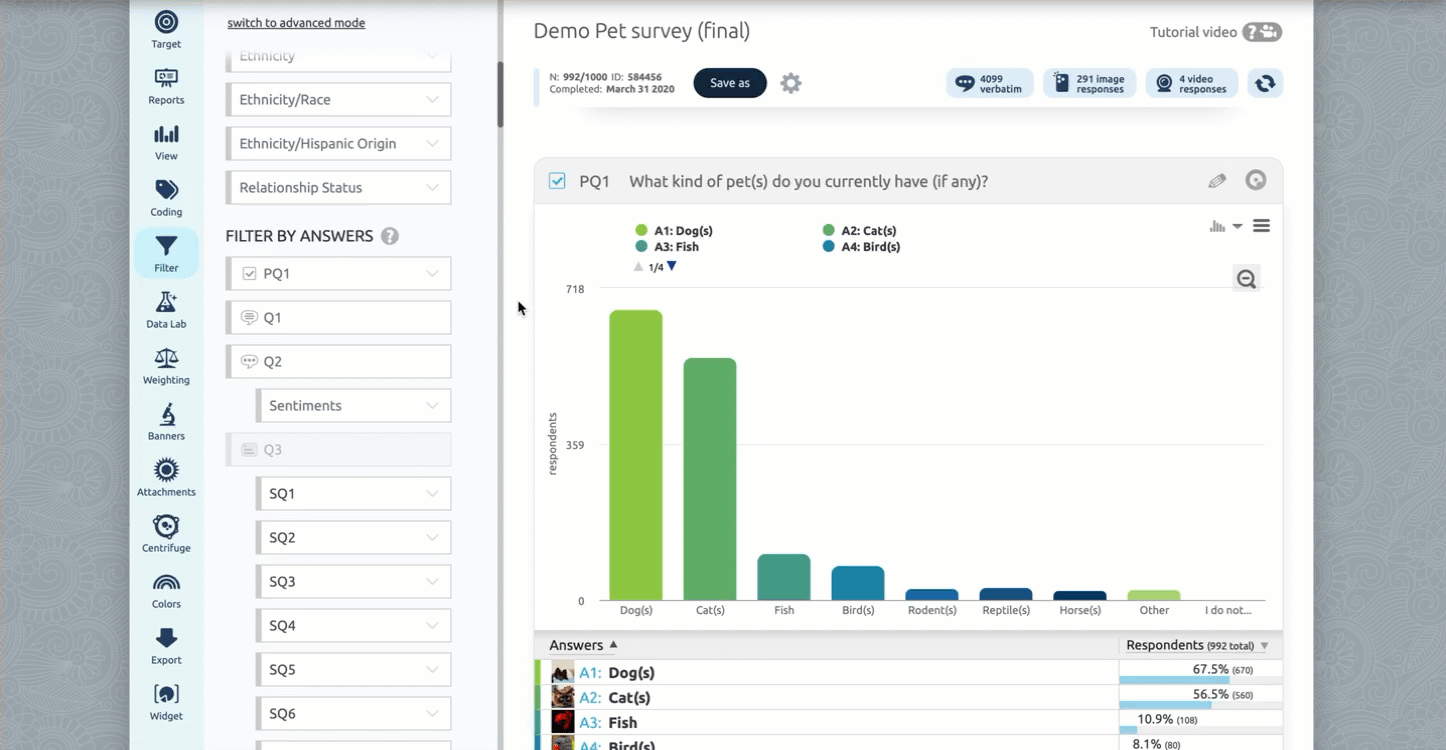Open the chart type dropdown
Viewport: 1446px width, 750px height.
click(1225, 227)
